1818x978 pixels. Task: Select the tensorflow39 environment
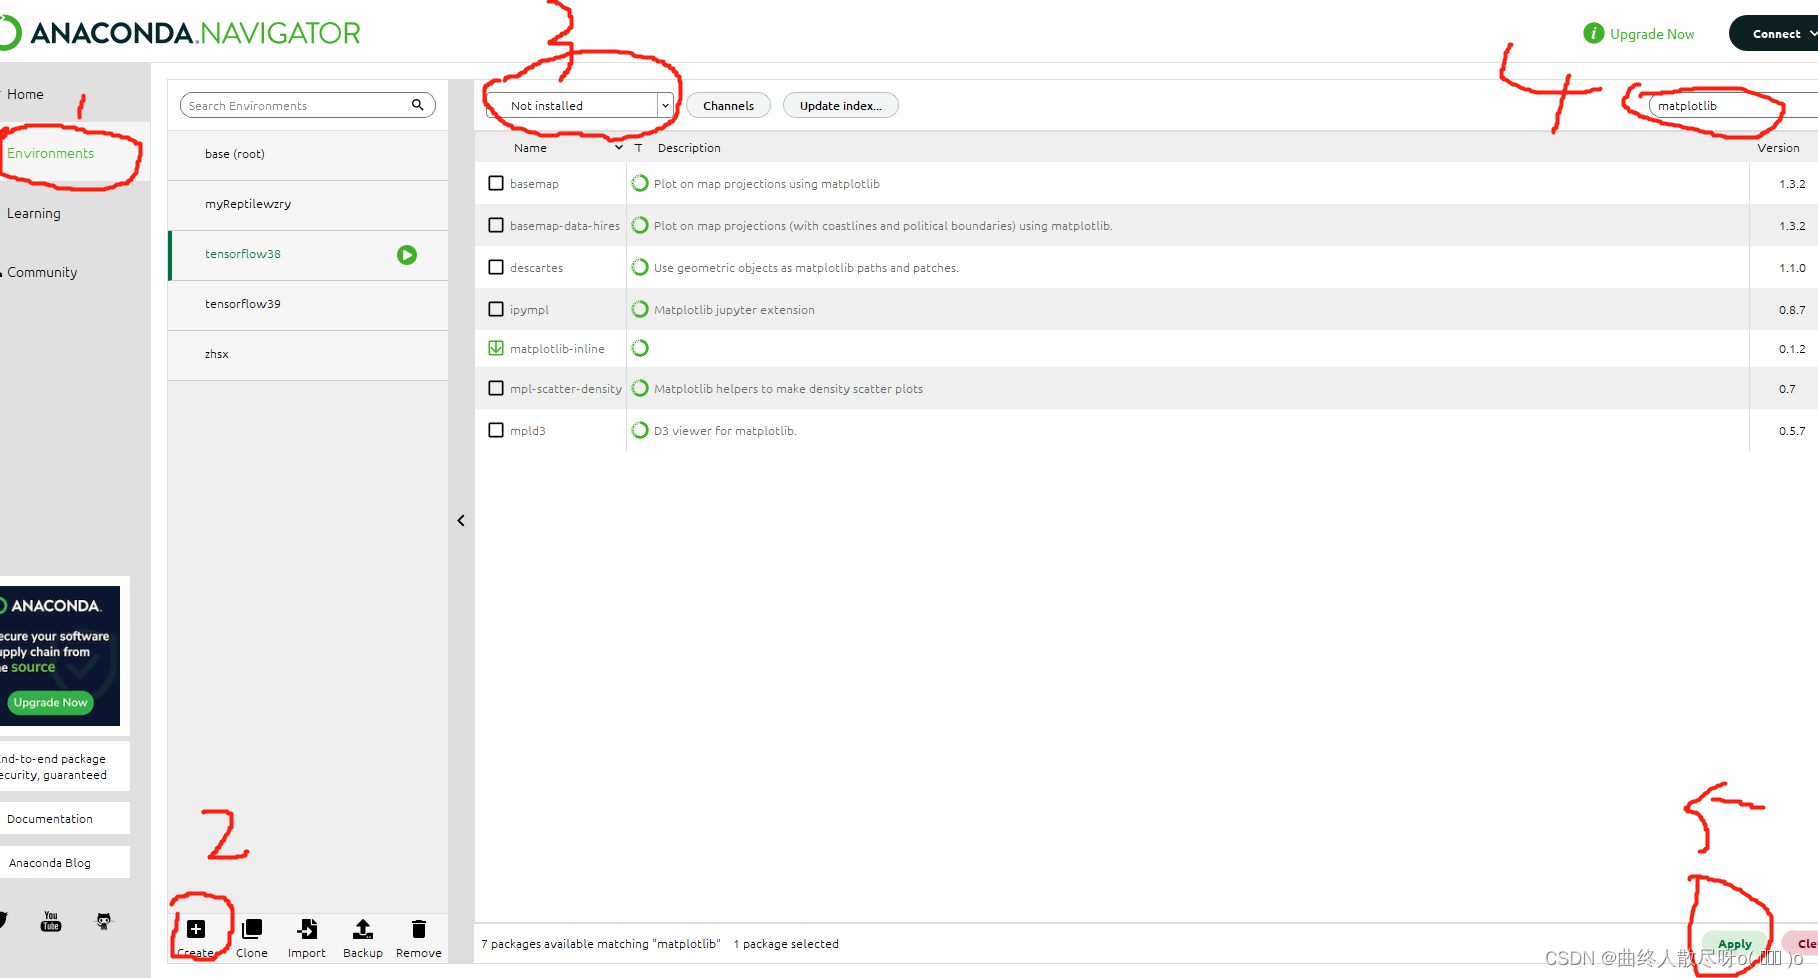[308, 305]
